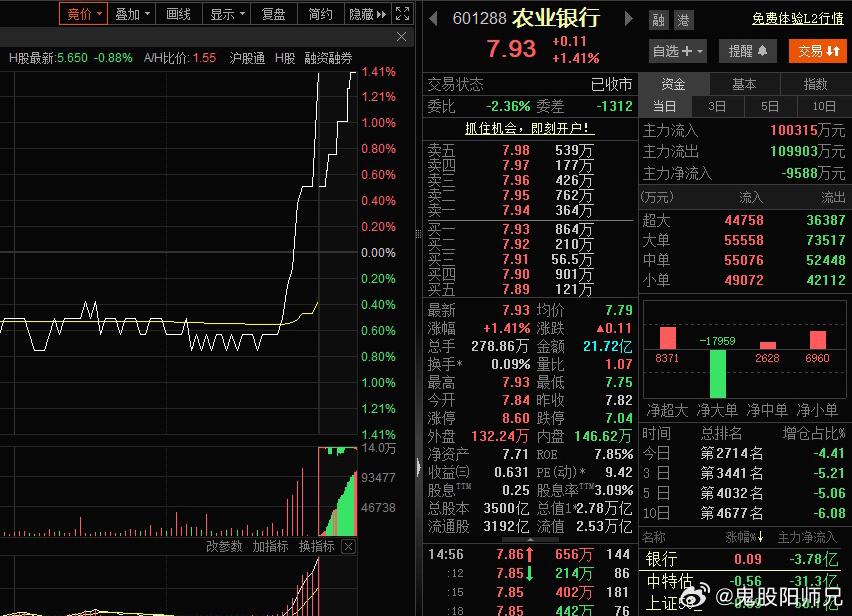Click the H股 tag next to 沪股通
Screen dimensions: 852x616
click(x=285, y=58)
